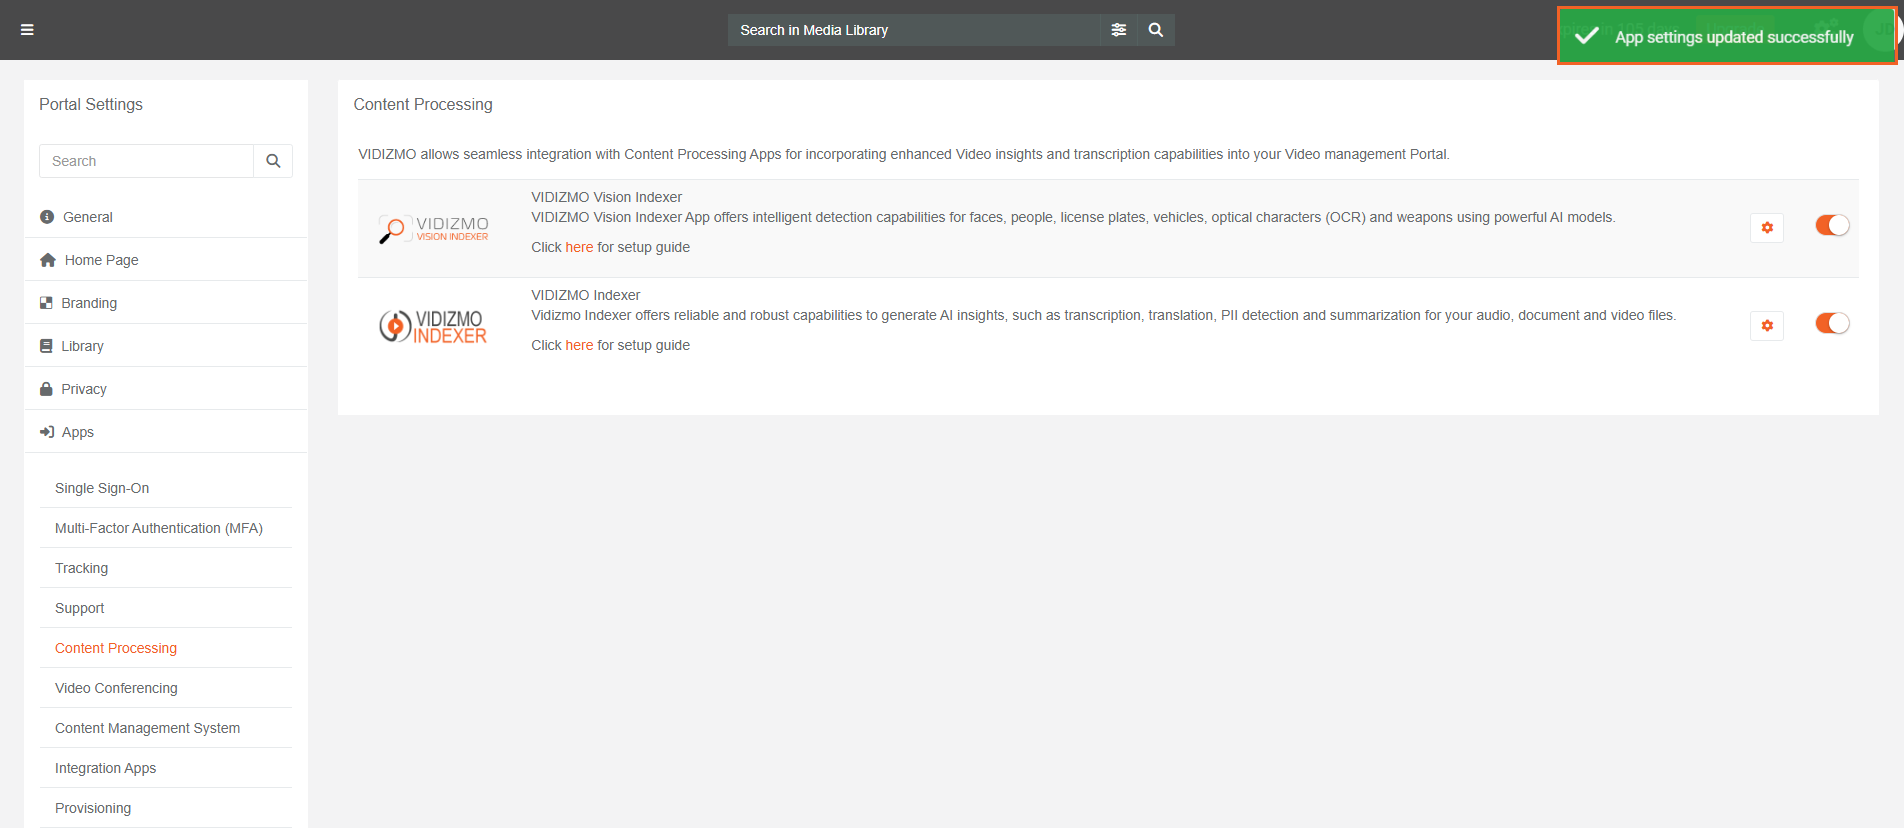Go to Video Conferencing settings
This screenshot has width=1904, height=828.
point(116,688)
